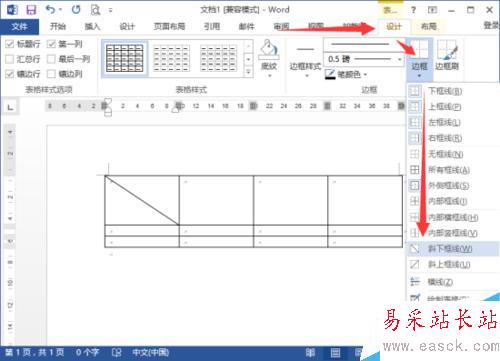Click the ruler tab selector L button

10,107
